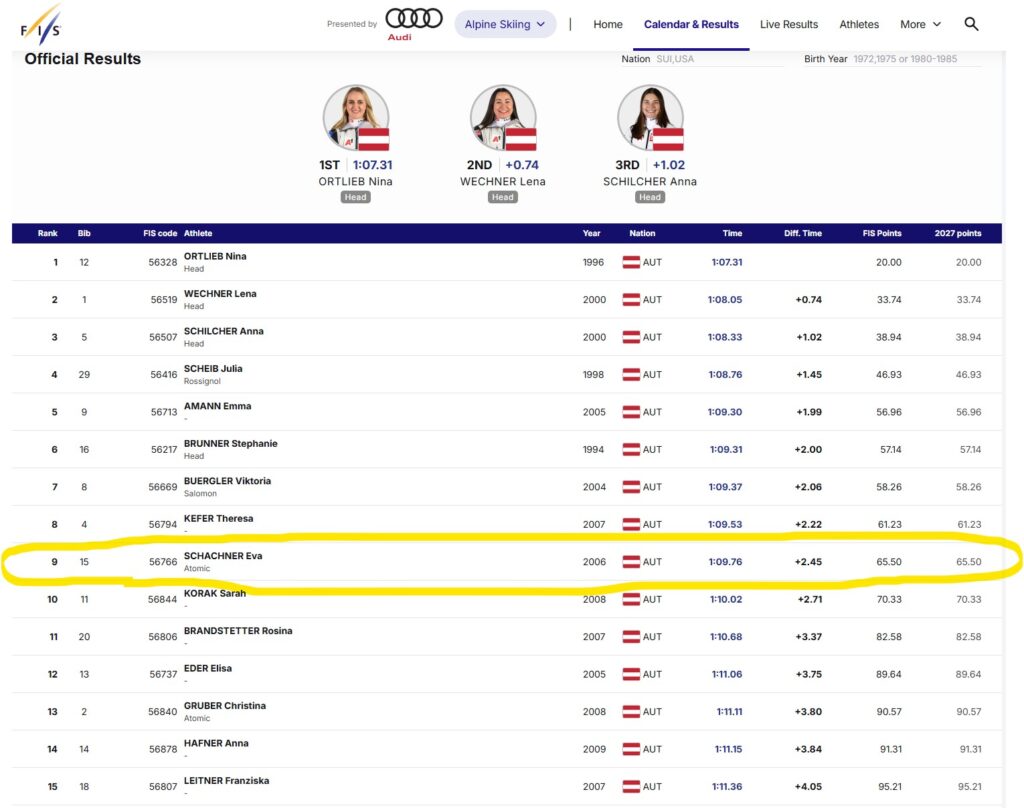
Task: Click Nina Ortlieb's winner portrait
Action: coord(356,118)
